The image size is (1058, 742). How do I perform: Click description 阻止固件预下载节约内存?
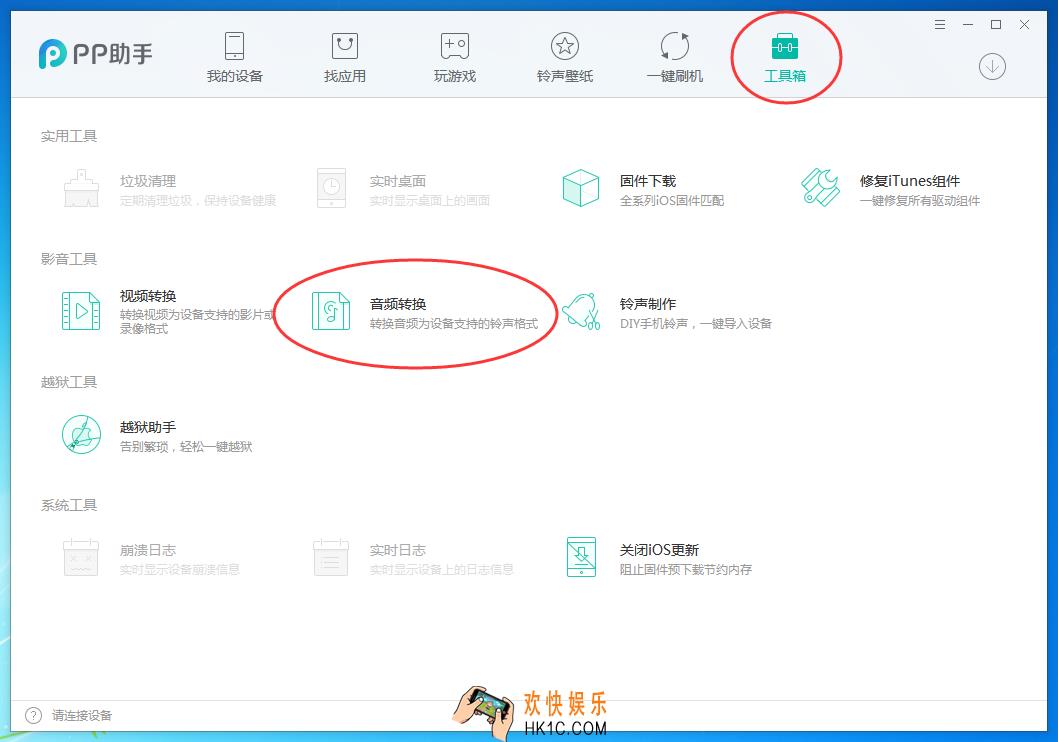(686, 569)
